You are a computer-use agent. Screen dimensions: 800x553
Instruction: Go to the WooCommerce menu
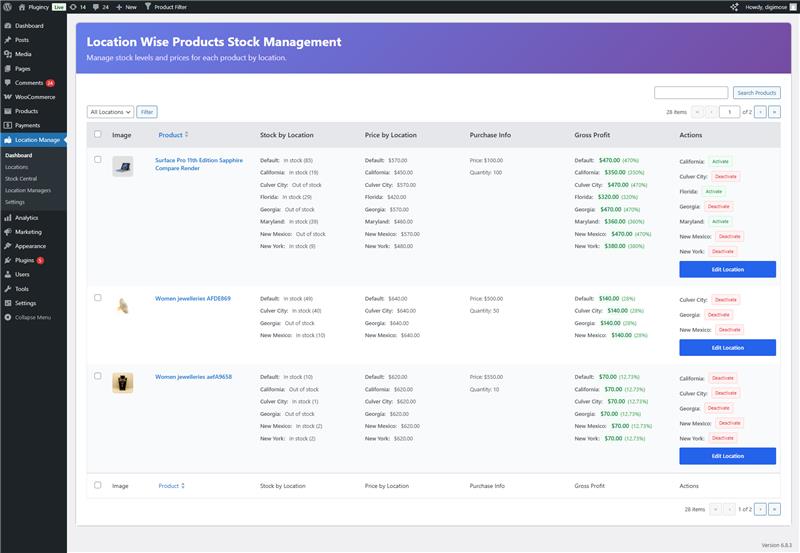pos(34,97)
